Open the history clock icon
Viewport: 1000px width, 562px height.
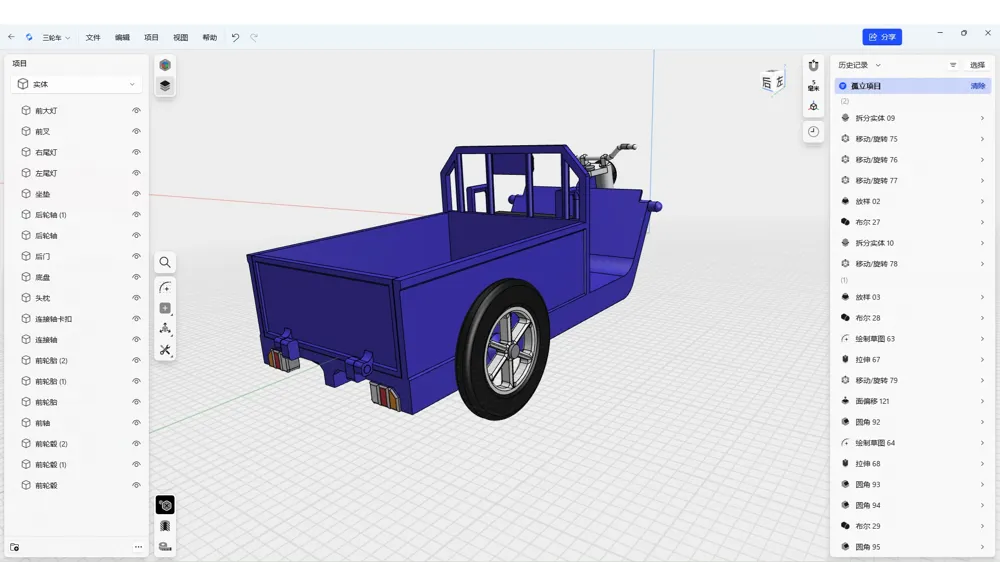(813, 131)
